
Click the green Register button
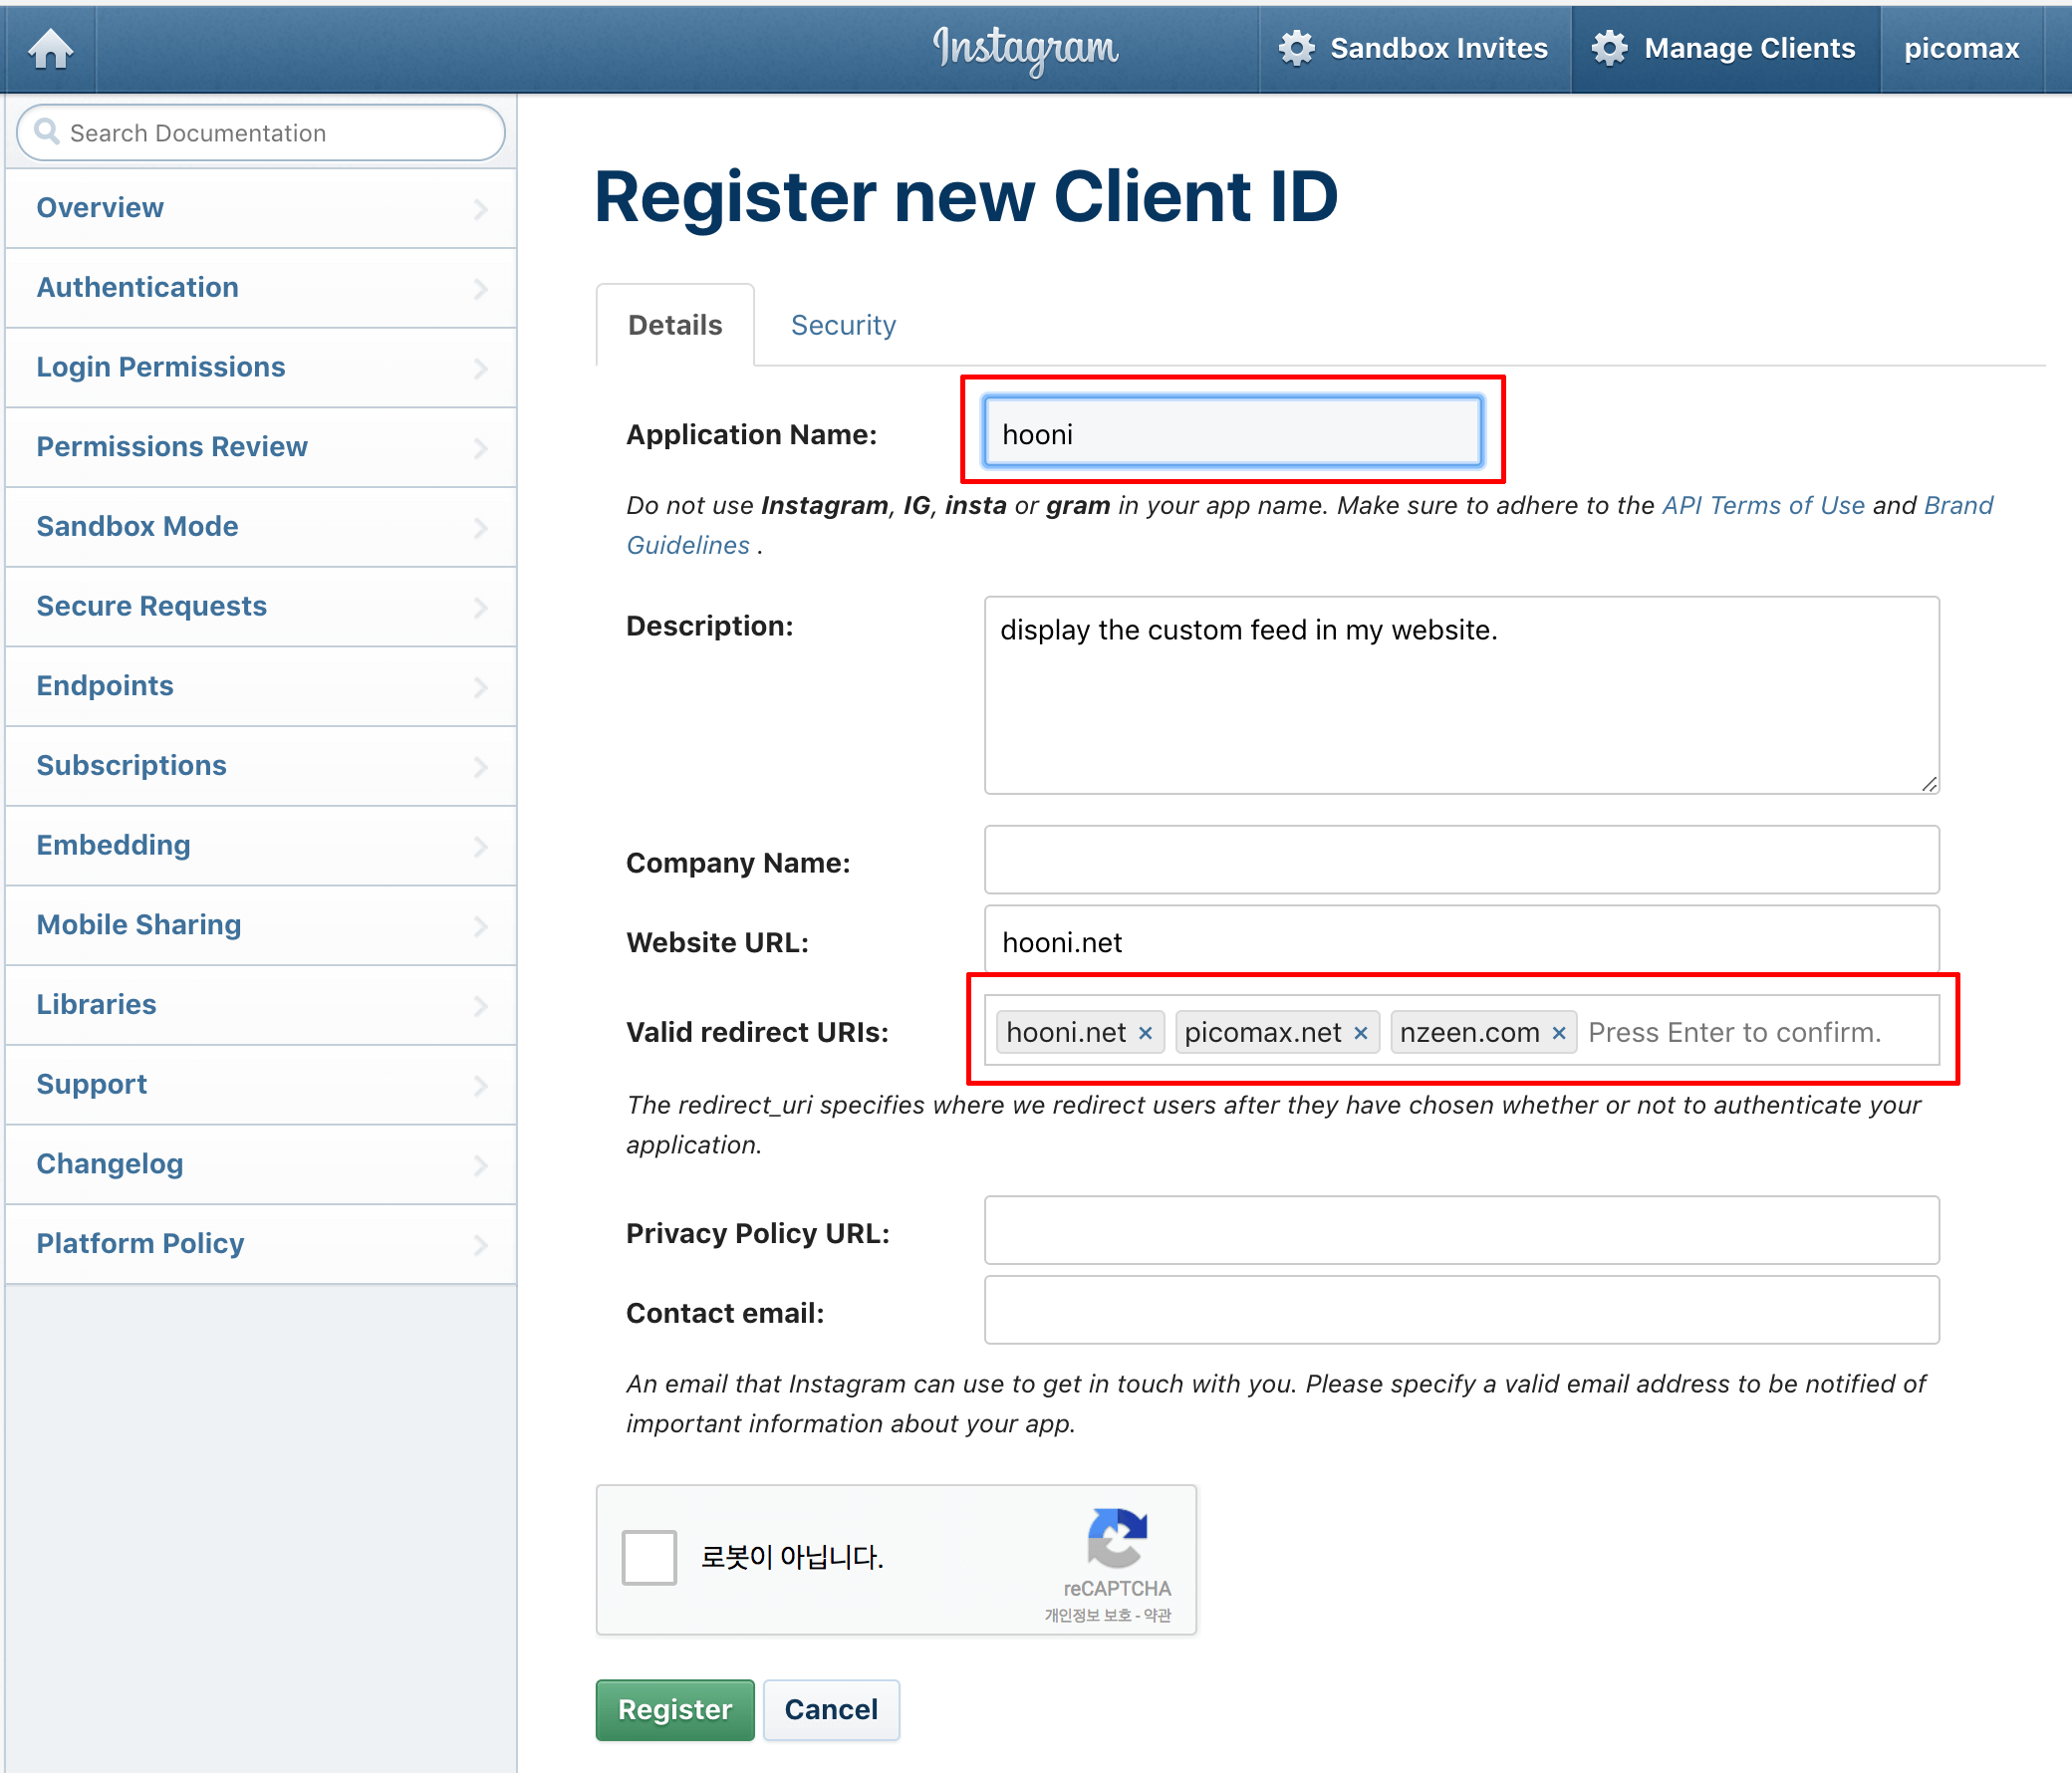675,1710
